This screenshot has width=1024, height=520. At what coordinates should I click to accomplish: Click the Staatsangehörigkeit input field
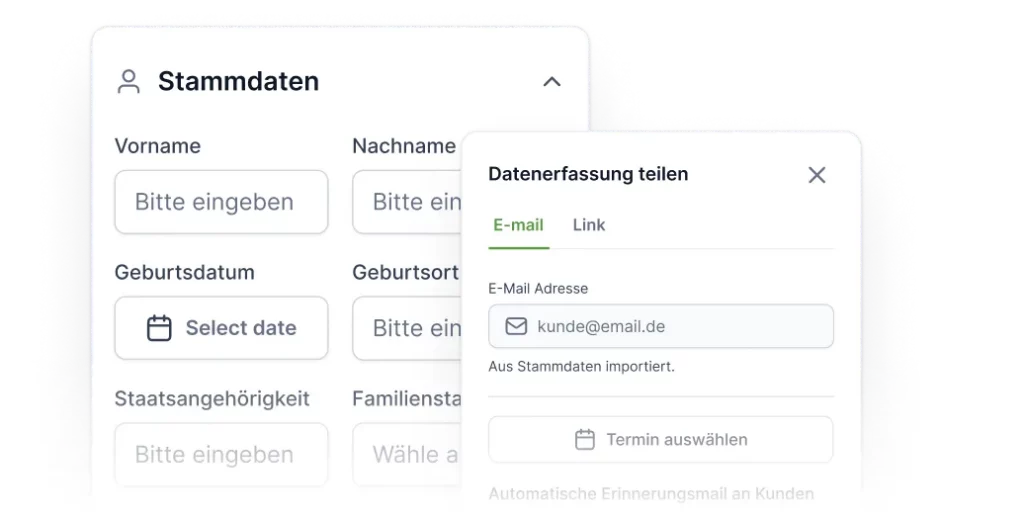pyautogui.click(x=221, y=454)
